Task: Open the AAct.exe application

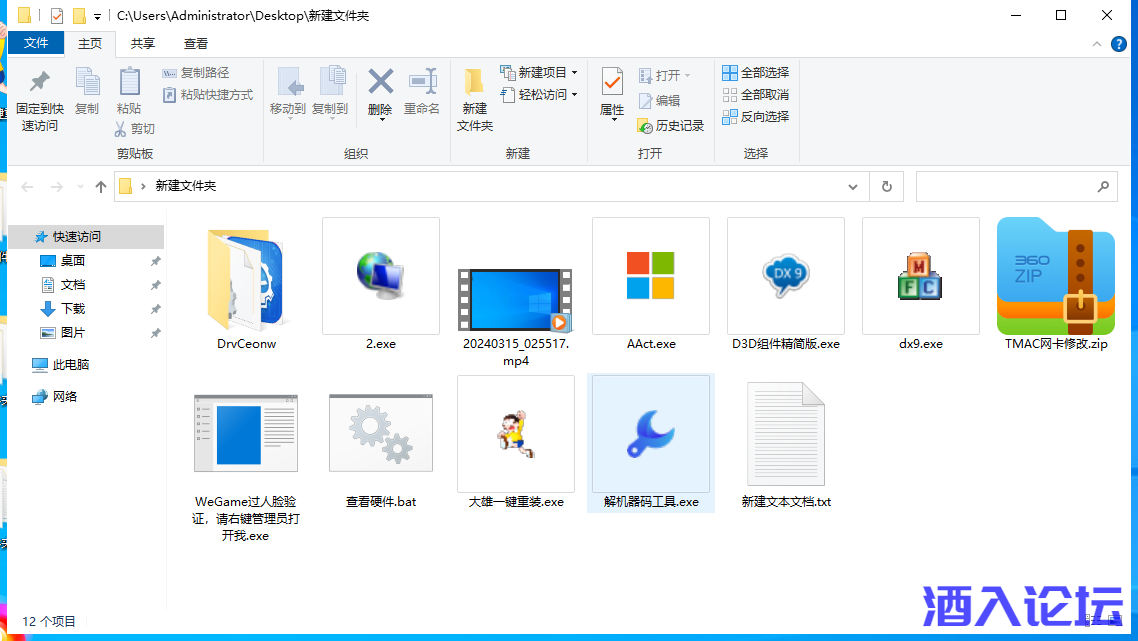Action: click(651, 277)
